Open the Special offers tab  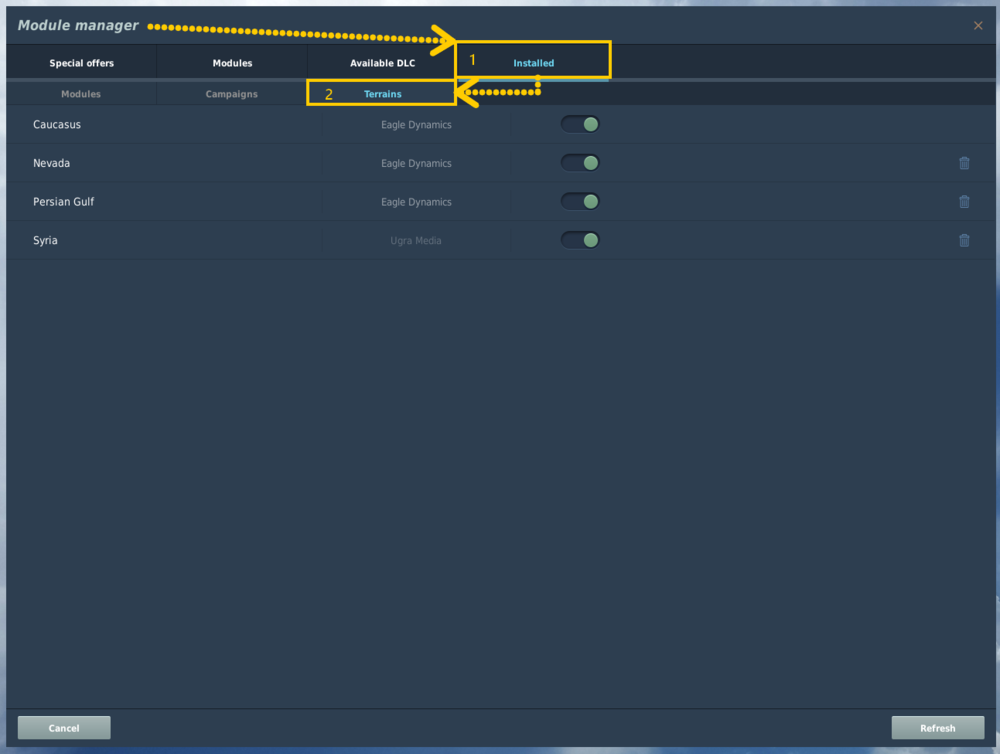tap(82, 63)
